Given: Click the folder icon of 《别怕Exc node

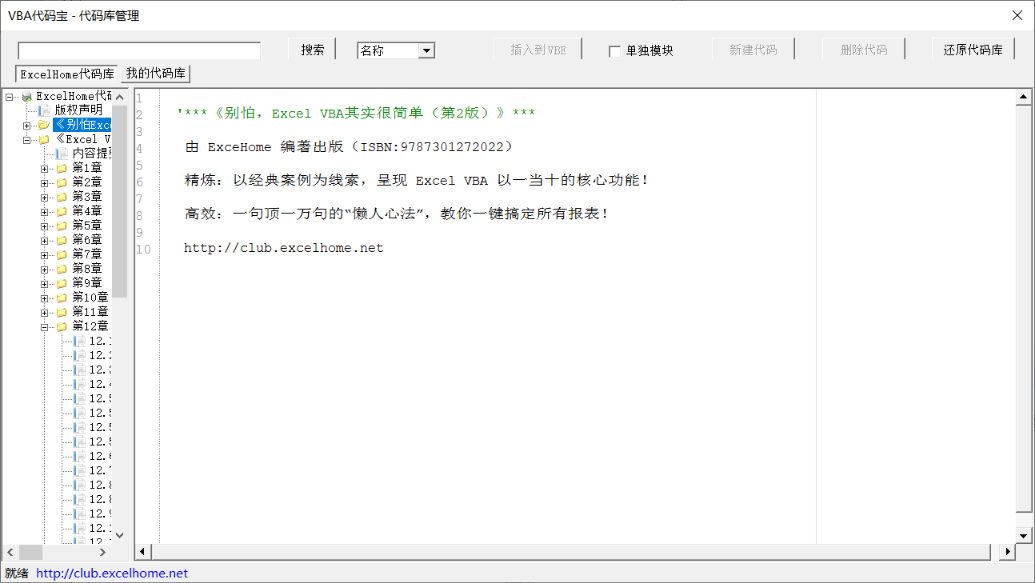Looking at the screenshot, I should click(44, 125).
